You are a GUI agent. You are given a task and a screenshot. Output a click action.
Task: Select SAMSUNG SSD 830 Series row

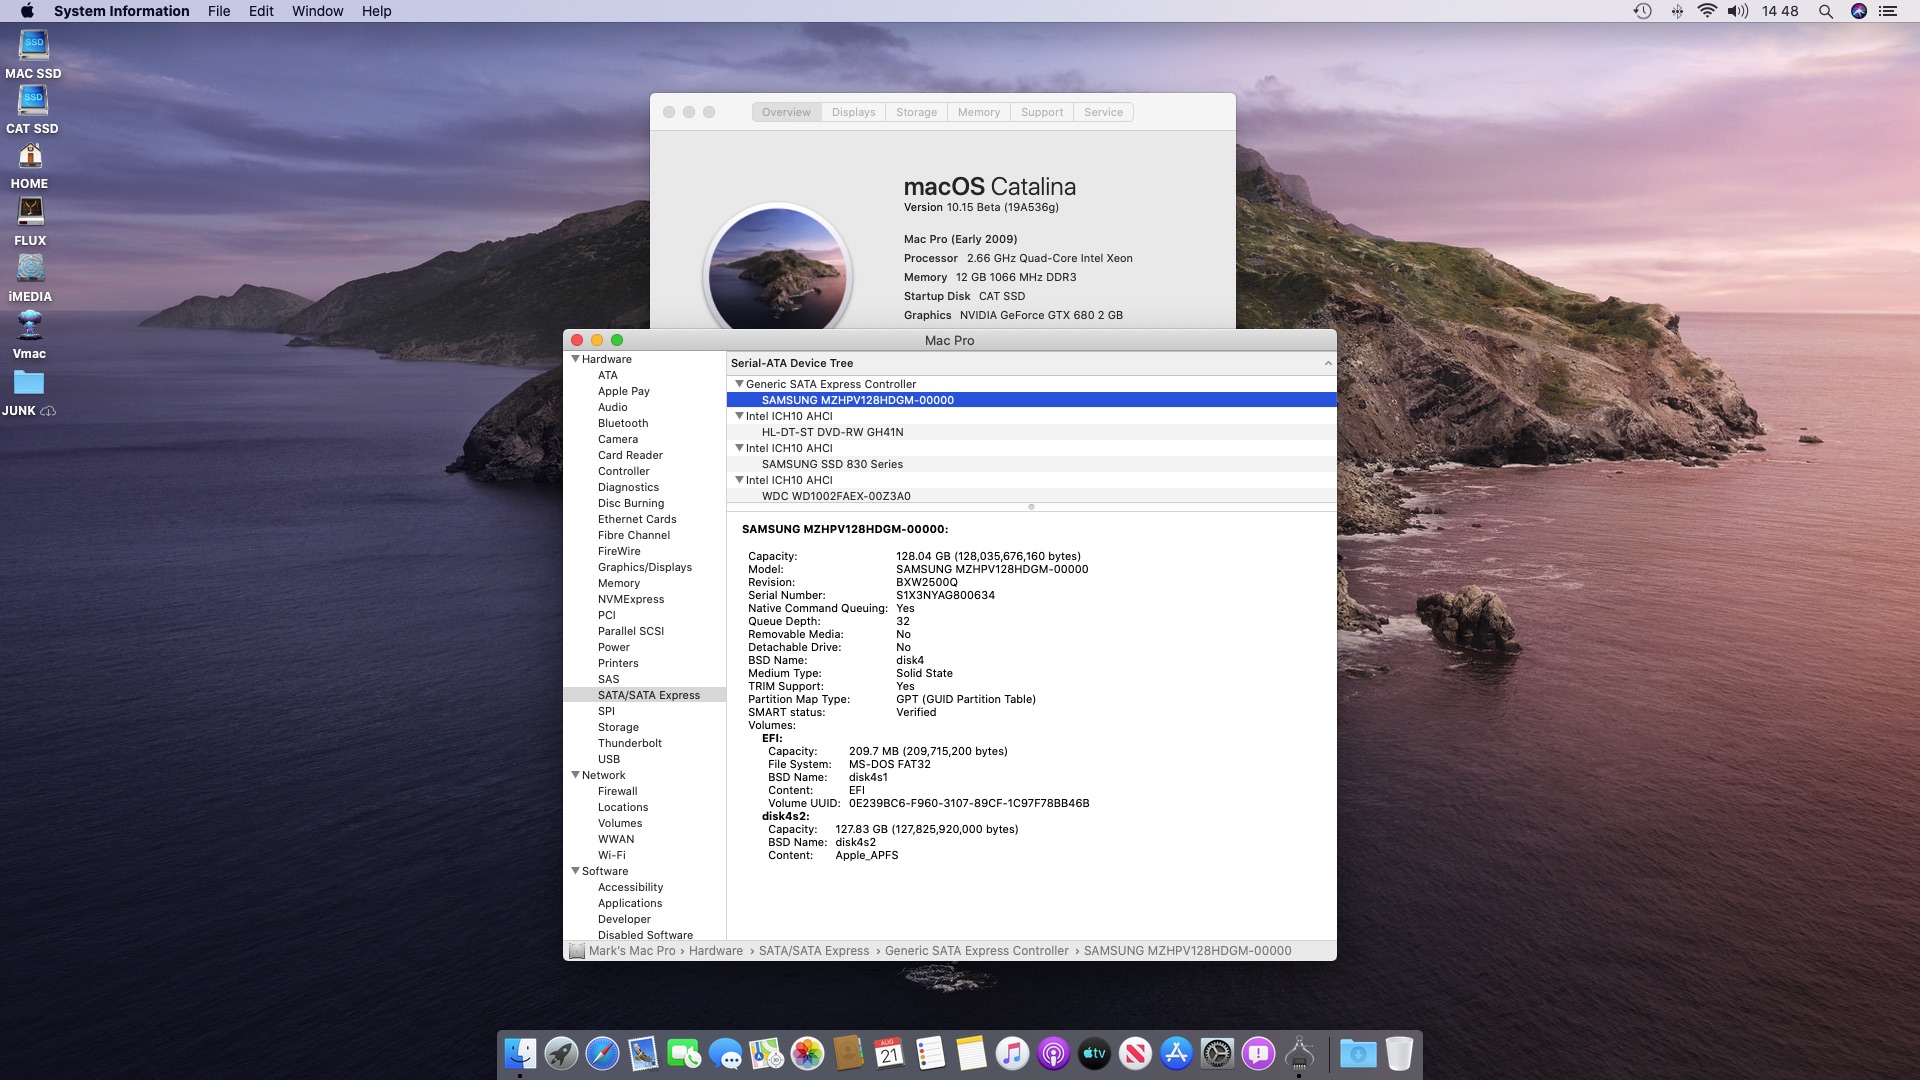(1031, 464)
